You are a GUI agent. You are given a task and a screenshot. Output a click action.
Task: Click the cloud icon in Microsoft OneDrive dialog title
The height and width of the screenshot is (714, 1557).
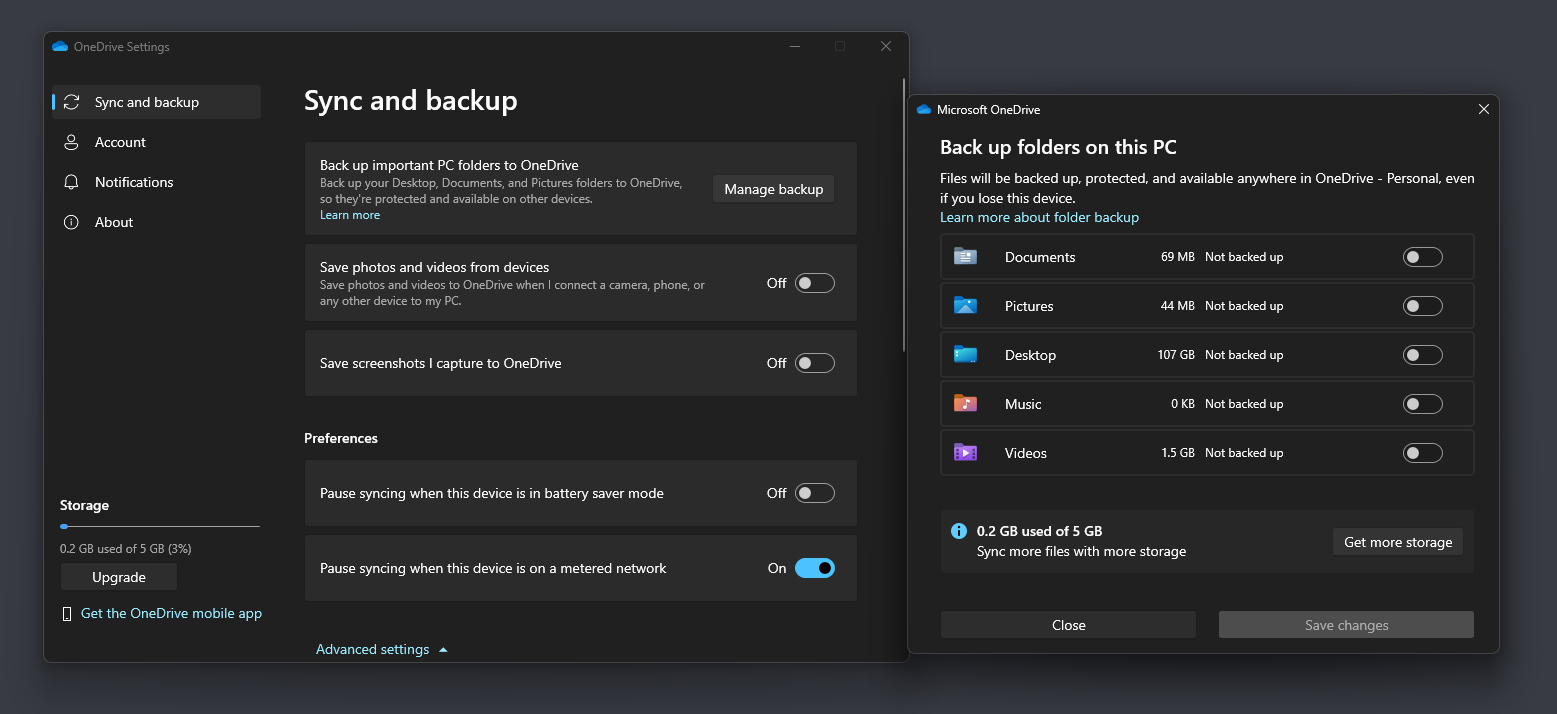click(924, 109)
